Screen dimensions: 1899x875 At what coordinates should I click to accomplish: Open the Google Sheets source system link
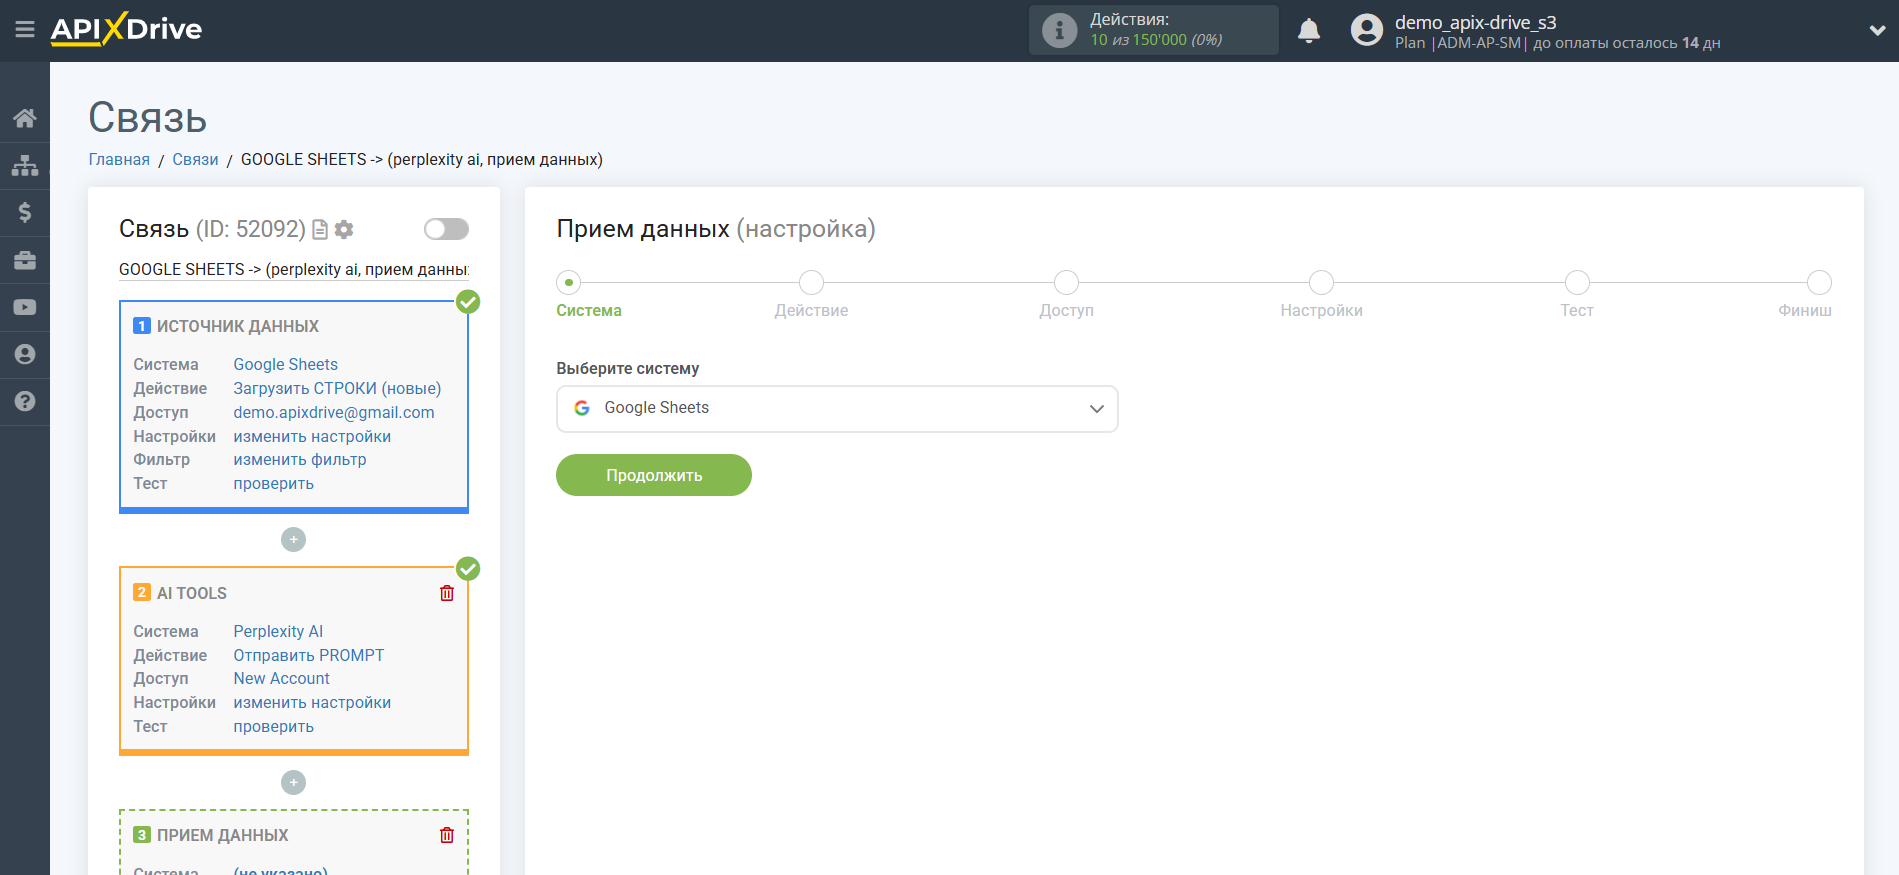pyautogui.click(x=285, y=365)
